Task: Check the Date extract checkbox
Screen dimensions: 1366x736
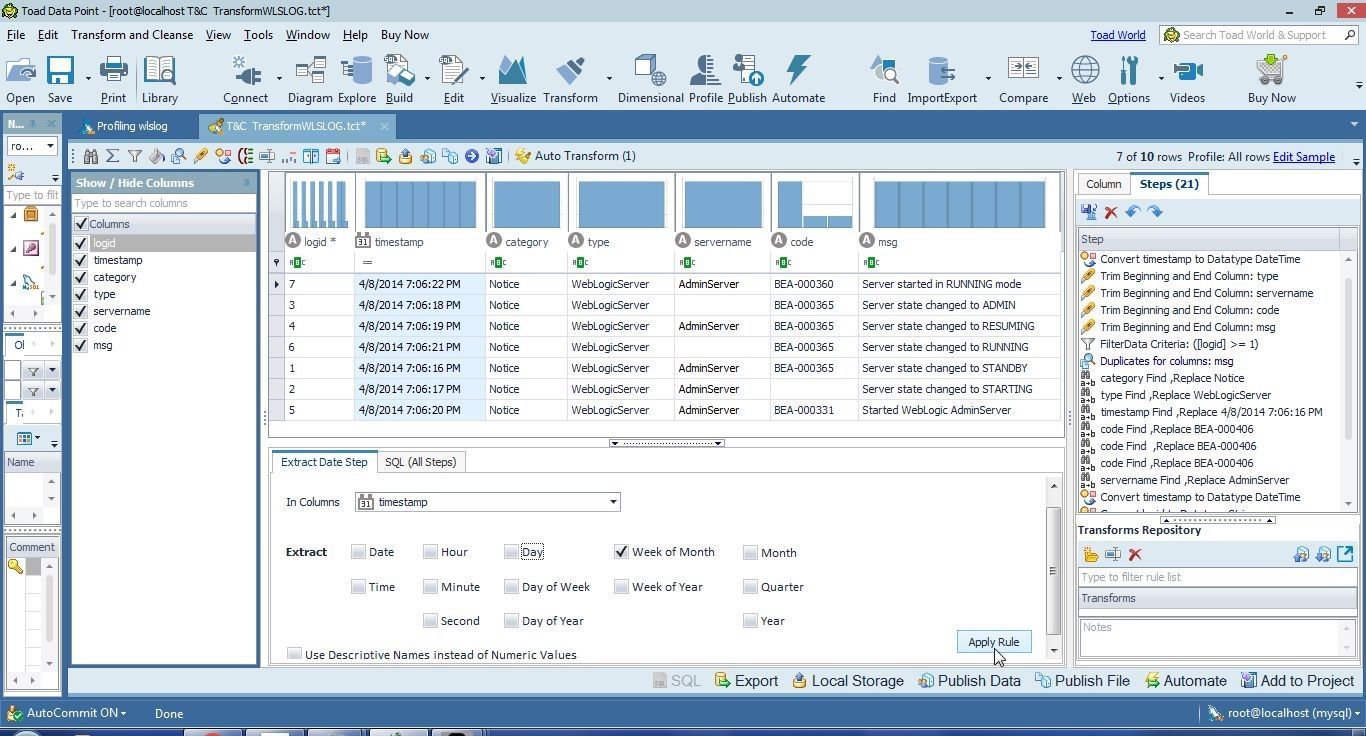Action: click(x=358, y=552)
